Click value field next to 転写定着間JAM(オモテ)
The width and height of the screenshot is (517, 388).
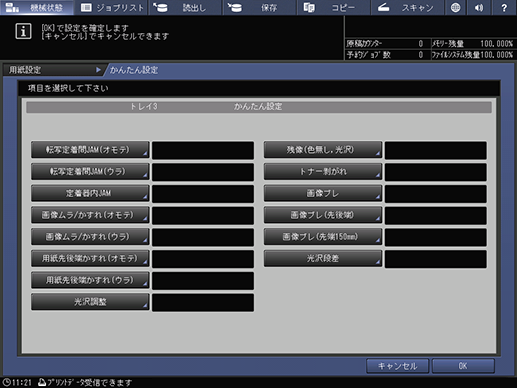(203, 150)
